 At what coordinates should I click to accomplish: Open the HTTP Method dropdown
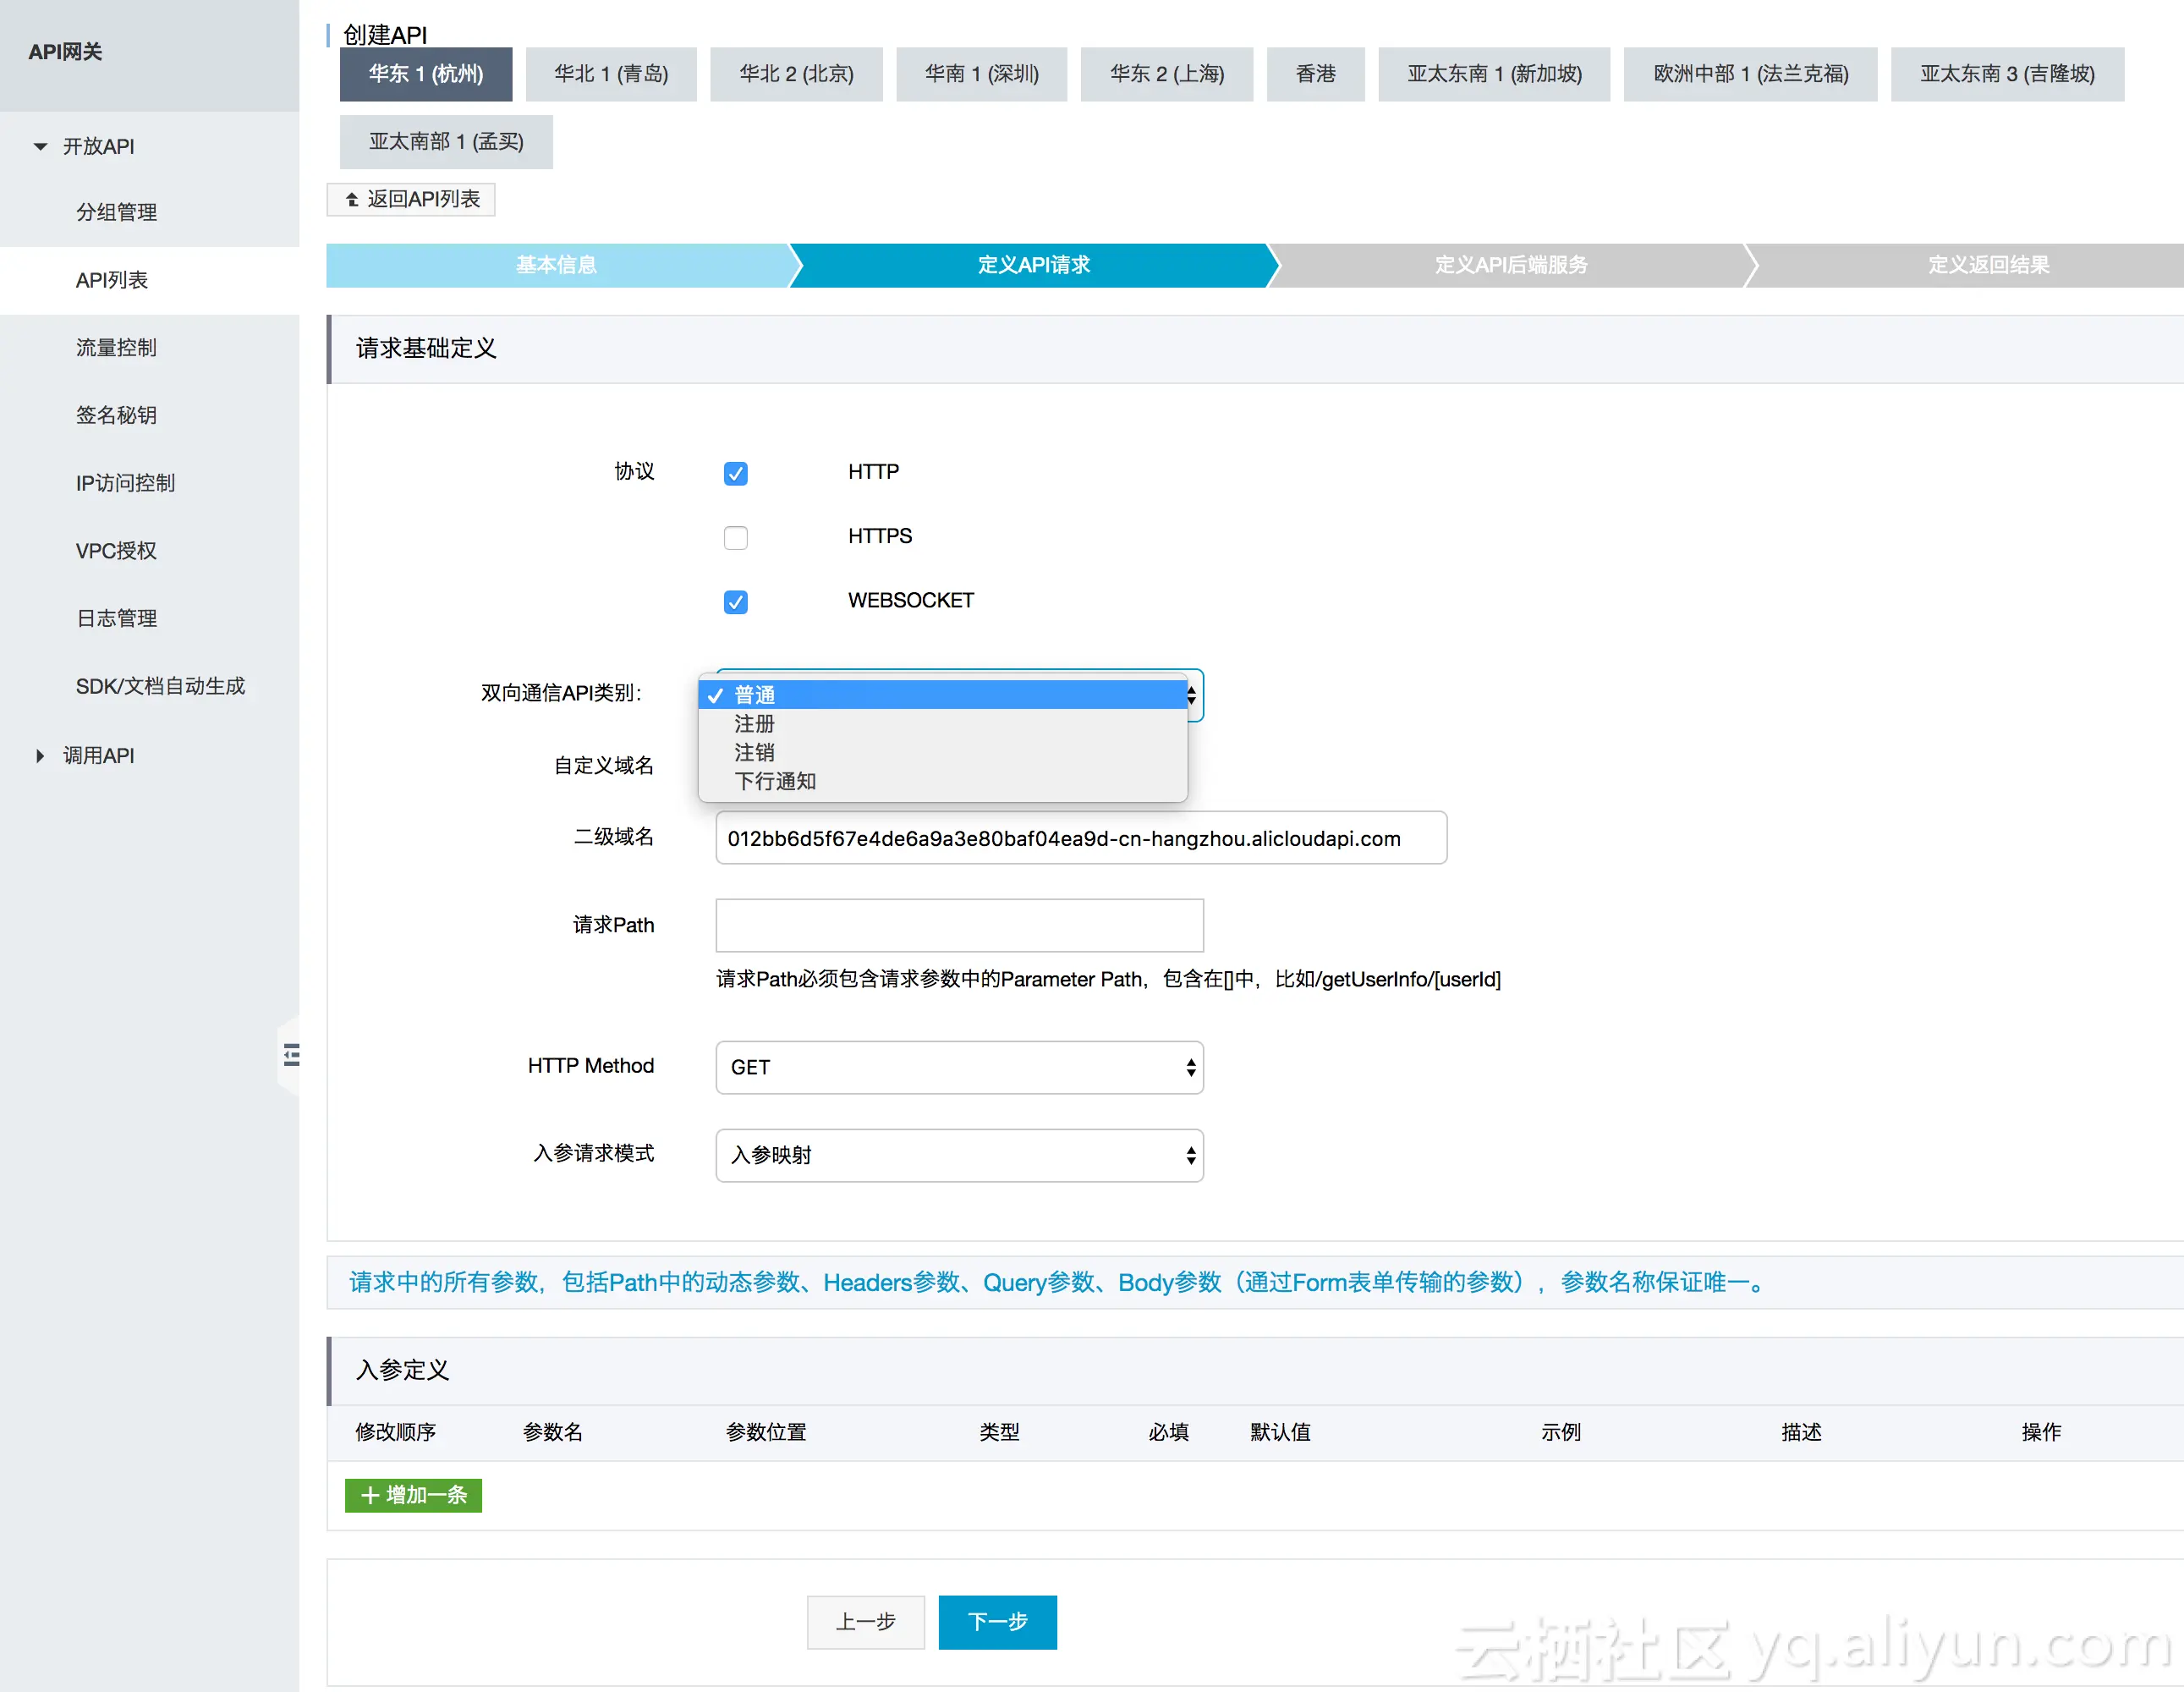[x=958, y=1067]
